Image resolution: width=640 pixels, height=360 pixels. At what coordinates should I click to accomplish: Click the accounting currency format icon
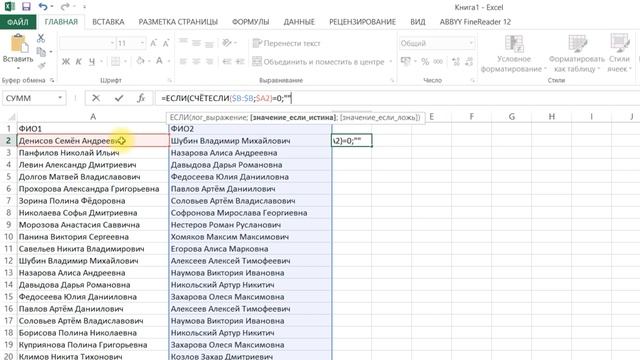point(406,62)
